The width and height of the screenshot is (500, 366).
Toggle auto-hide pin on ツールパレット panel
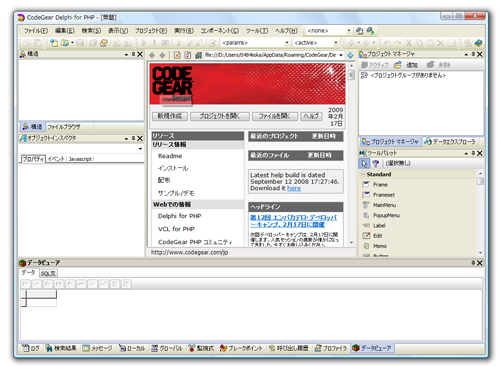[x=473, y=153]
